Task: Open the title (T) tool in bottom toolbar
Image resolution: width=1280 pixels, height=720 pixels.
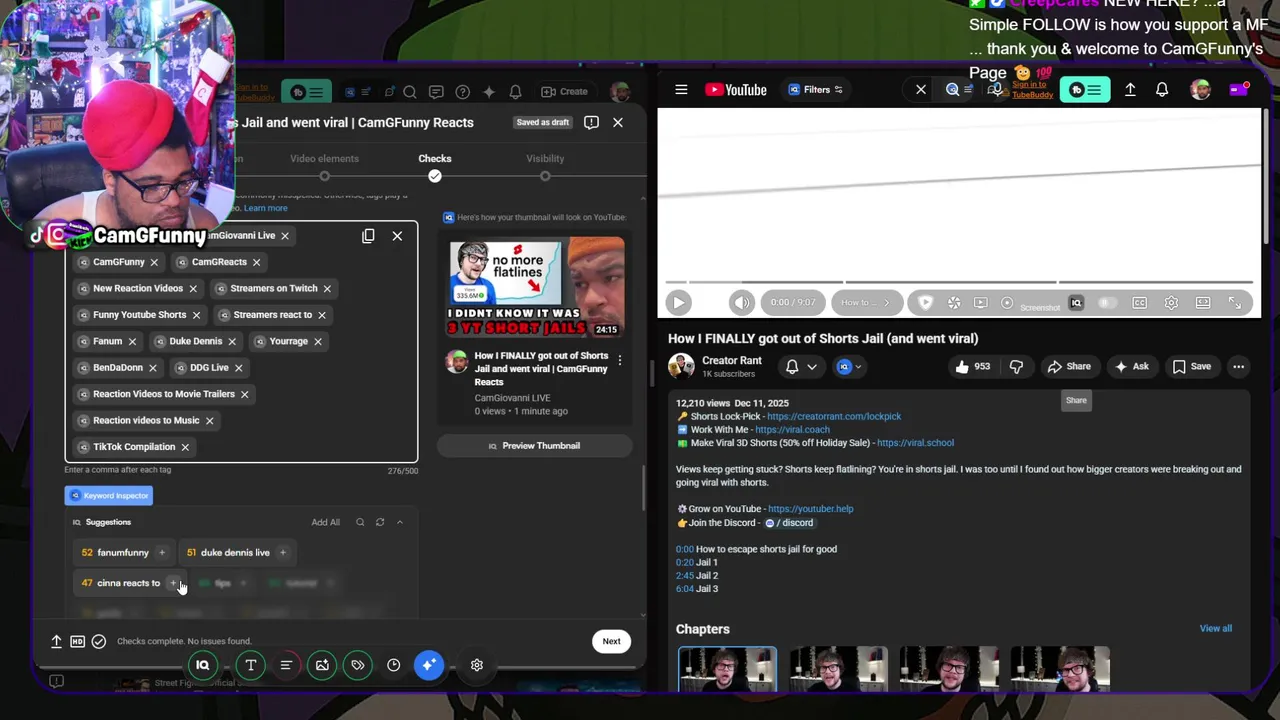Action: point(251,665)
